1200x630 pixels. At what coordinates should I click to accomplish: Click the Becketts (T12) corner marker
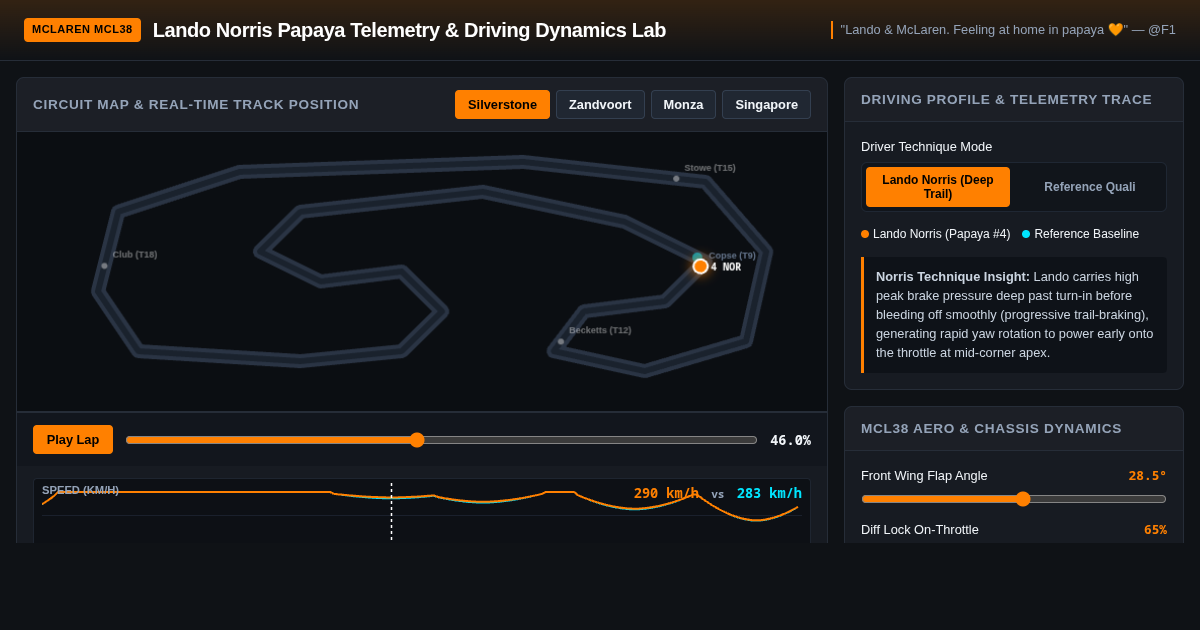561,342
